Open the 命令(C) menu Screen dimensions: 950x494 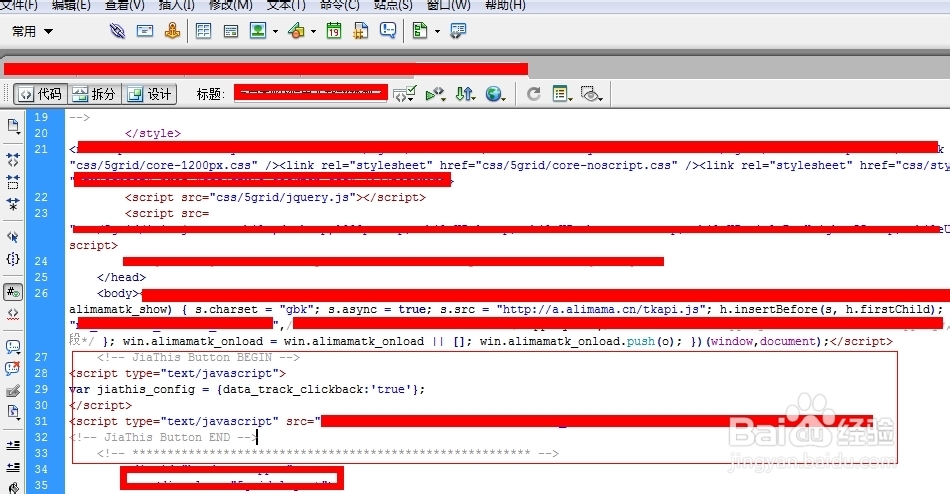click(x=340, y=5)
